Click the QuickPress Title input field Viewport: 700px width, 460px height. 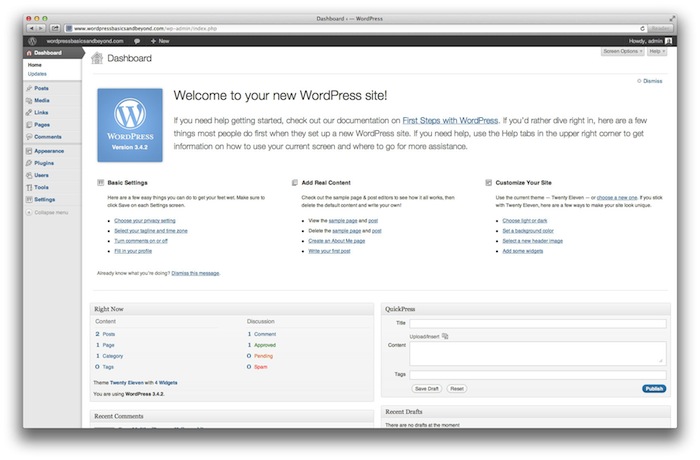(538, 323)
